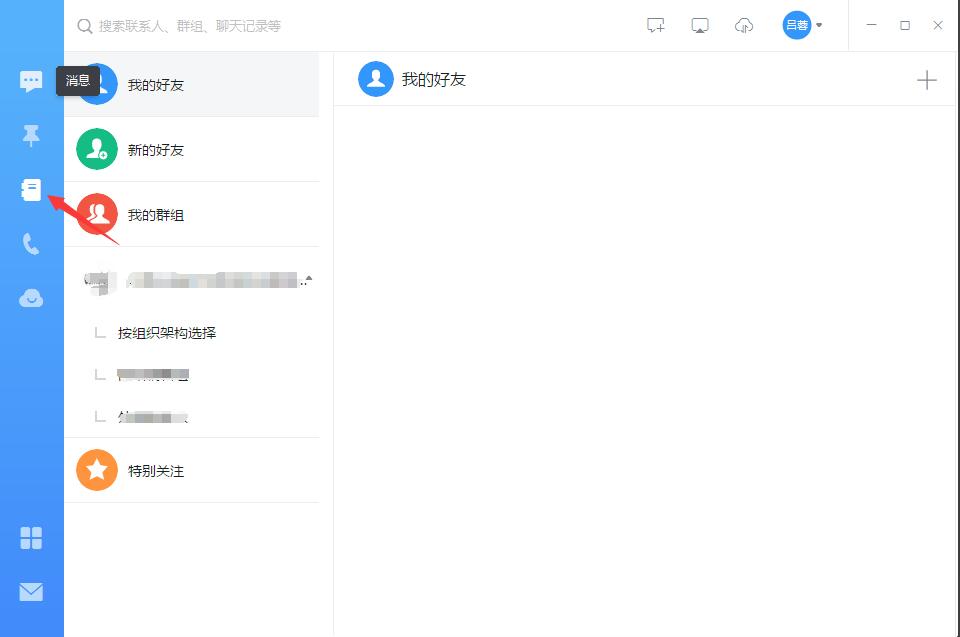Open the avatar dropdown arrow menu
Image resolution: width=960 pixels, height=637 pixels.
[818, 25]
